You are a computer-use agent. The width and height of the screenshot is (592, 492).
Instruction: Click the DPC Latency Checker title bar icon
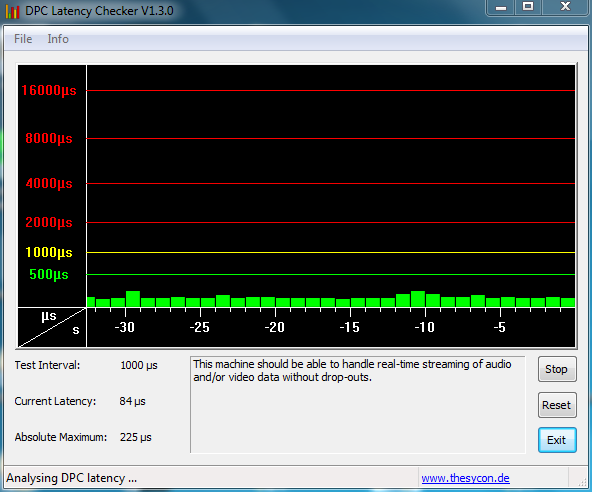click(12, 11)
